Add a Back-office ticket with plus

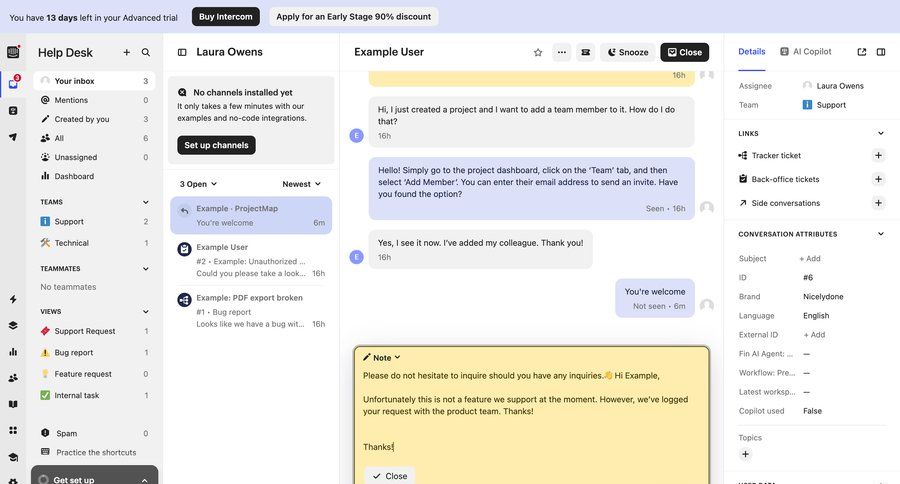(878, 179)
